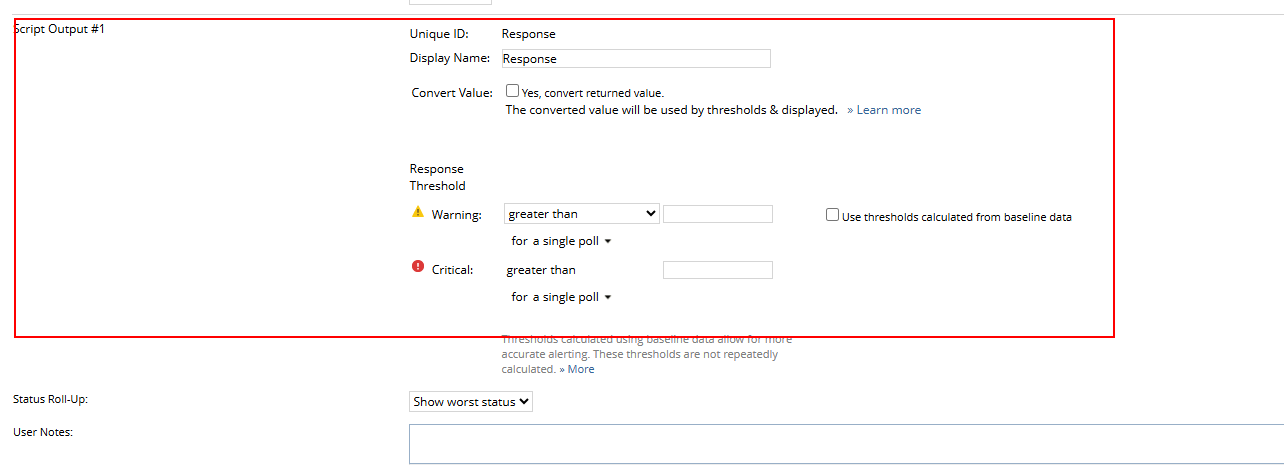Click the 'Response Threshold' heading
Image resolution: width=1284 pixels, height=465 pixels.
[x=437, y=177]
